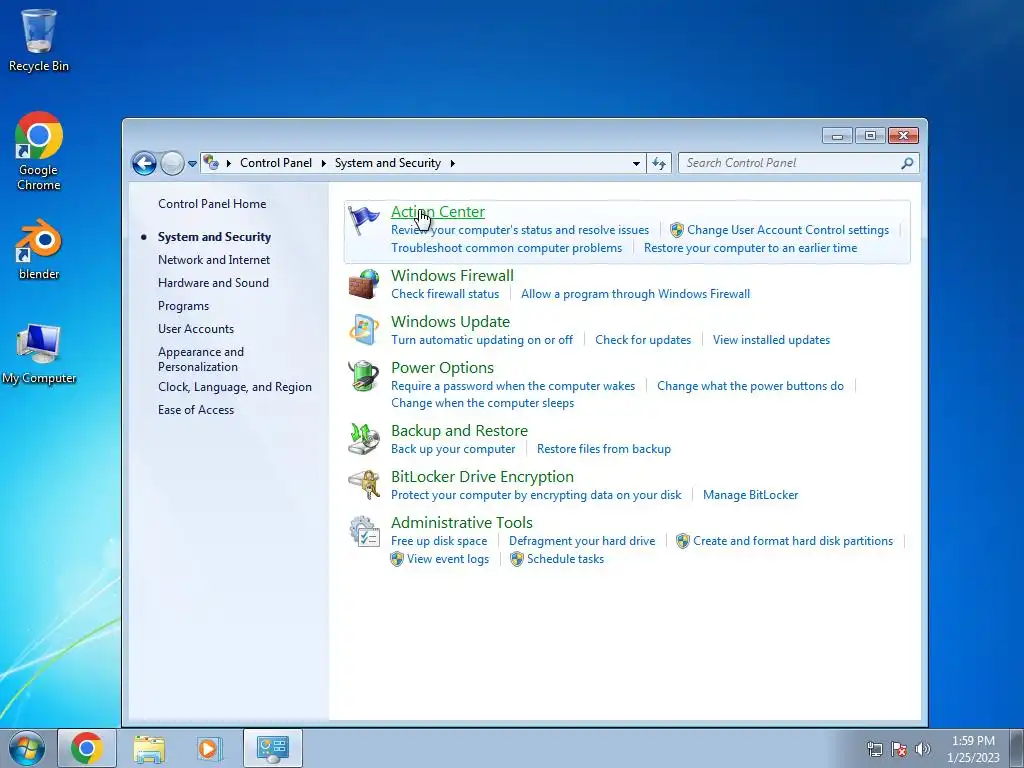Viewport: 1024px width, 768px height.
Task: Open the network tray icon
Action: coord(874,749)
